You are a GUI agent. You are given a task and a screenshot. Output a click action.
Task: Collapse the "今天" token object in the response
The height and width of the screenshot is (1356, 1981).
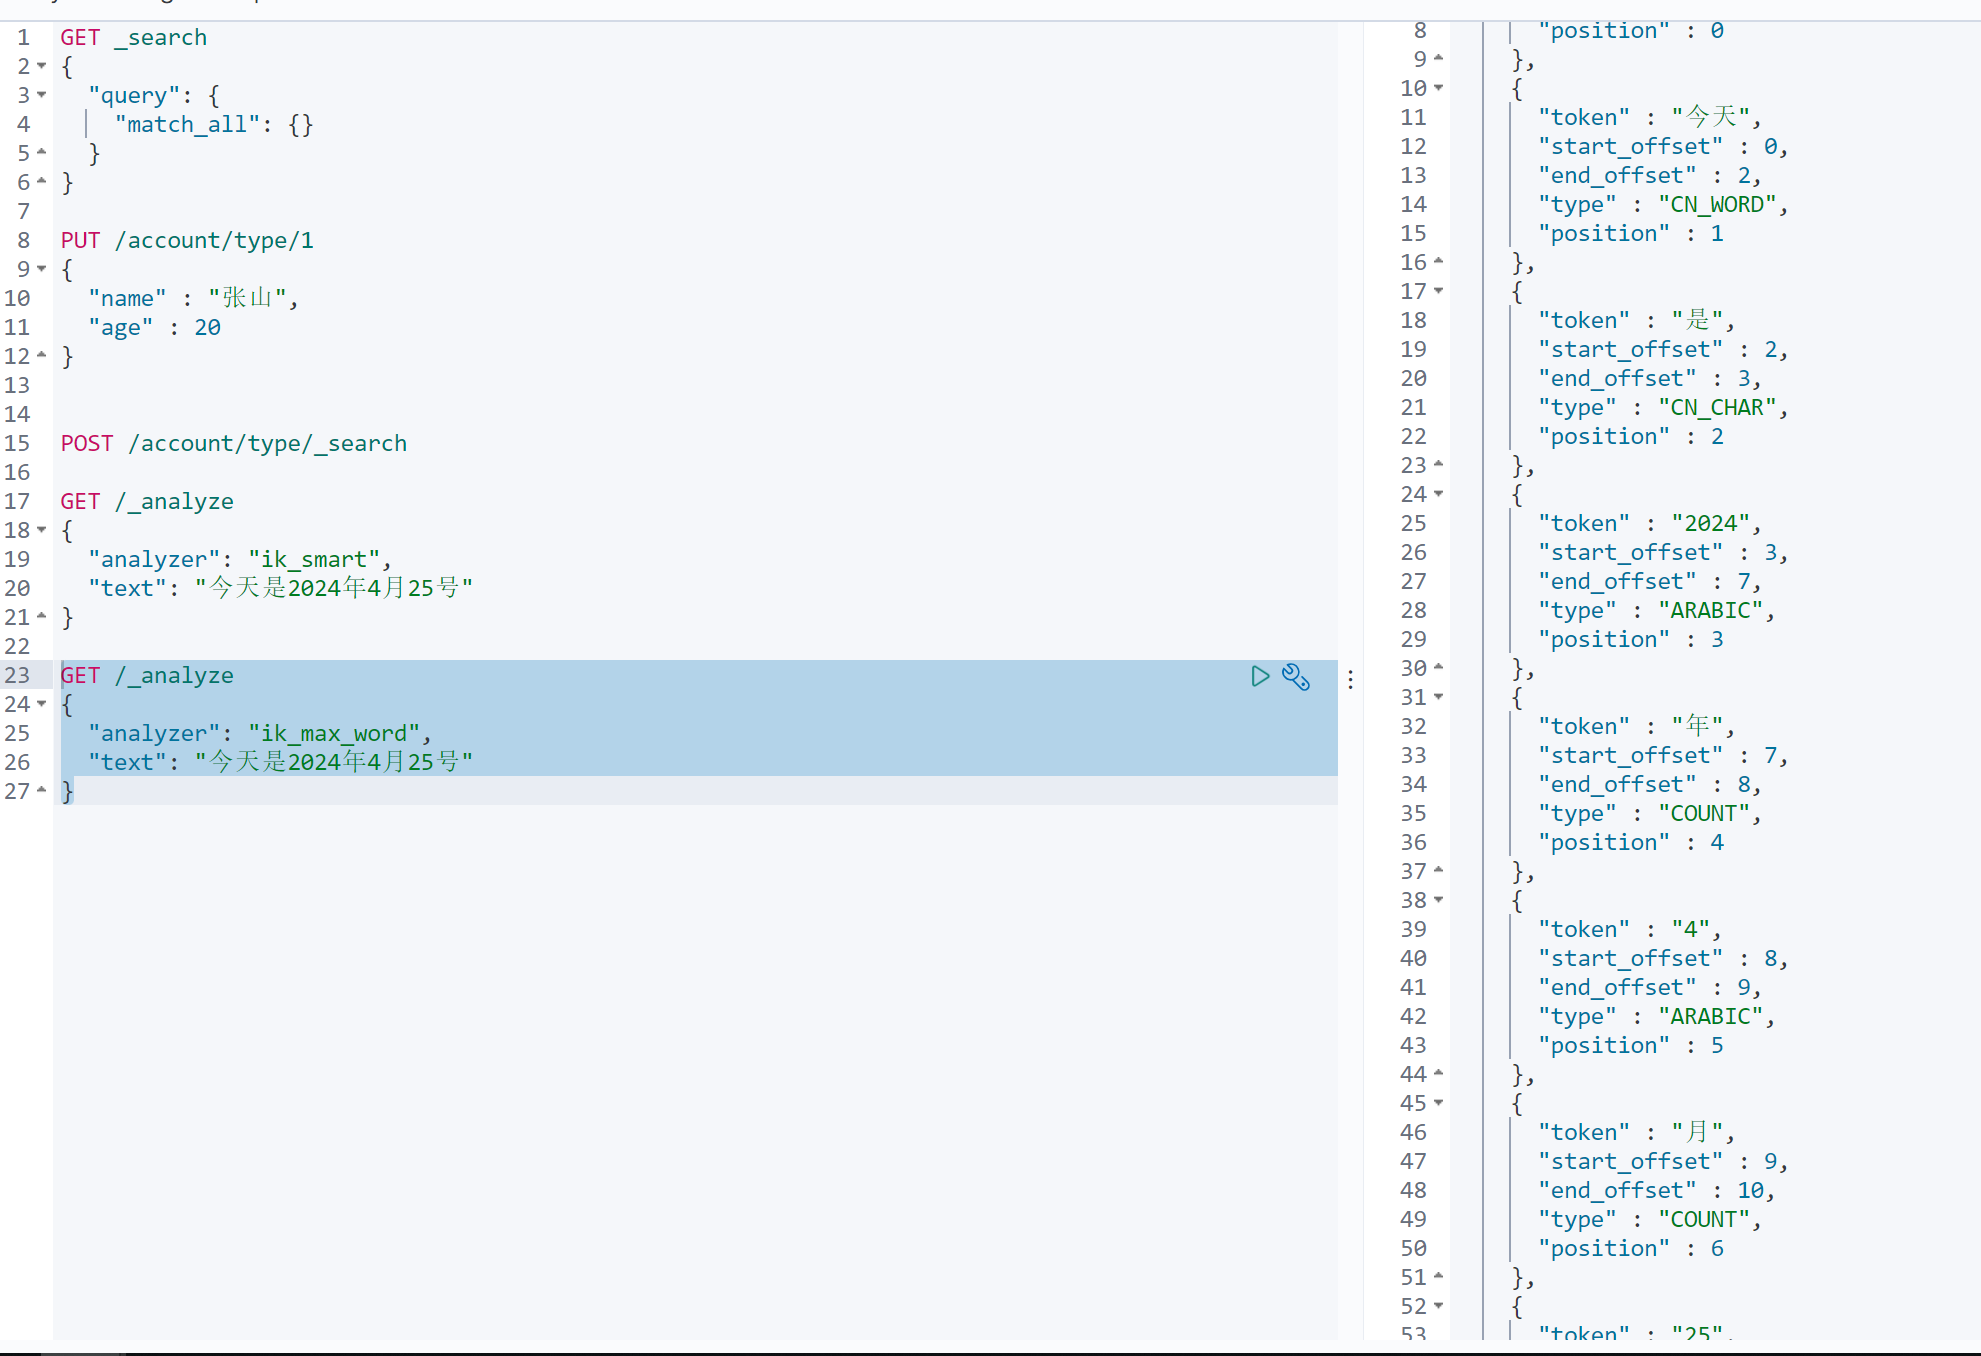[1437, 88]
